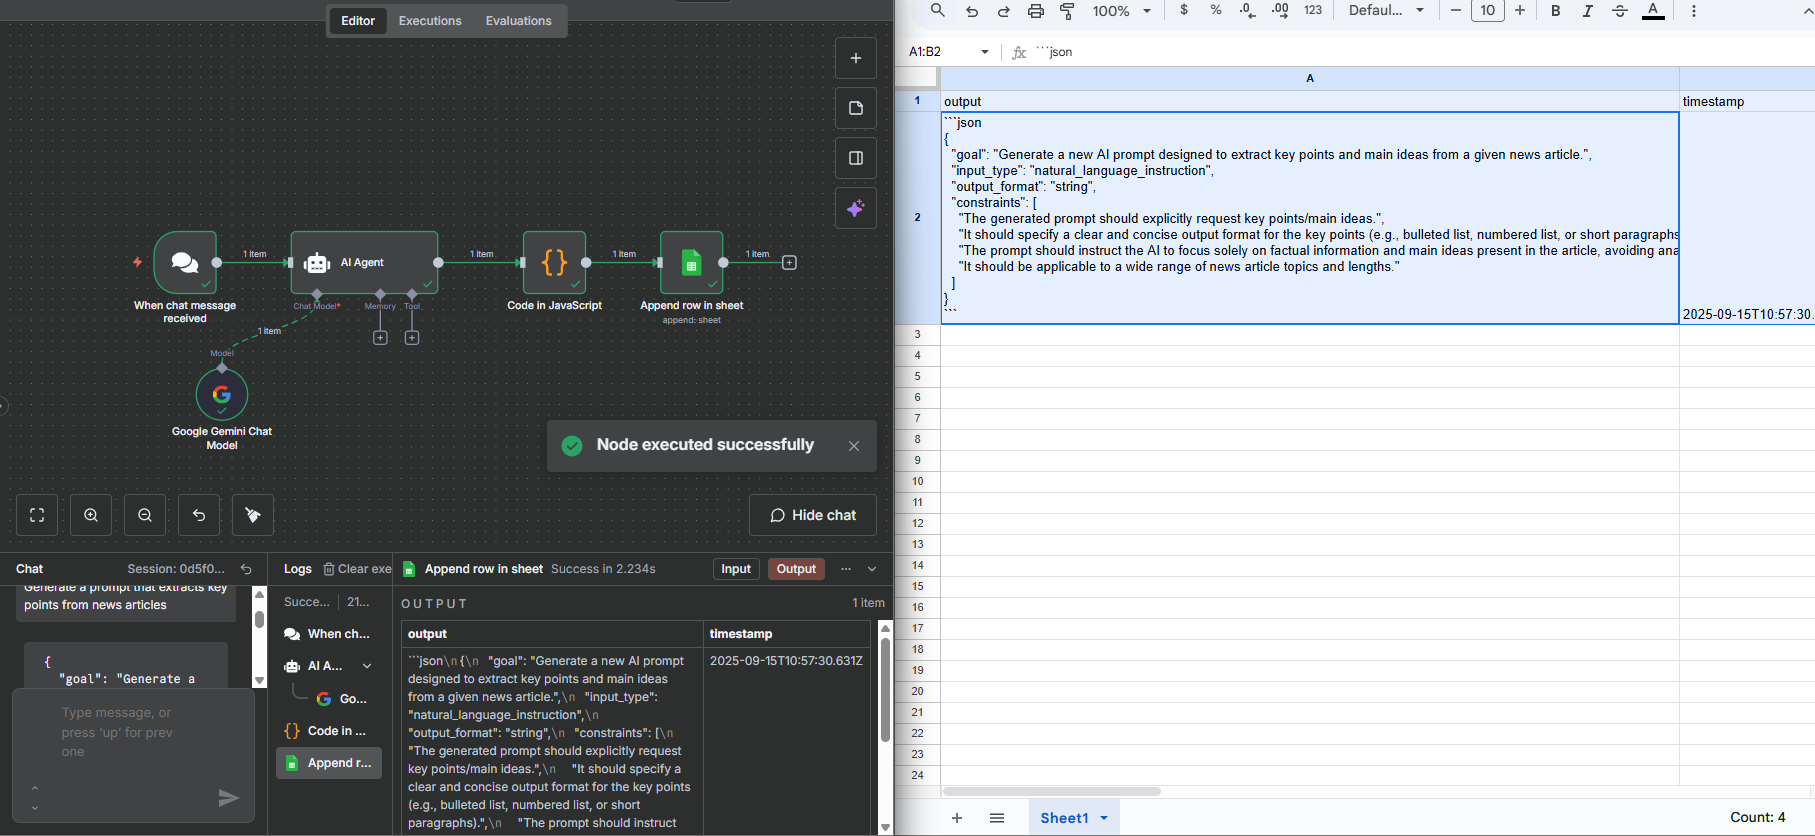Open the Code in JavaScript node
This screenshot has height=836, width=1815.
pos(554,263)
